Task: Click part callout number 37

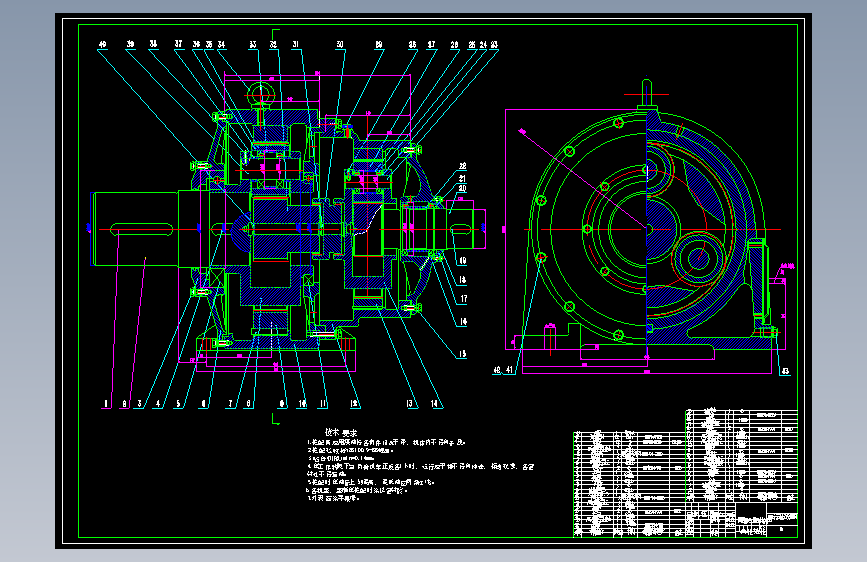Action: [178, 44]
